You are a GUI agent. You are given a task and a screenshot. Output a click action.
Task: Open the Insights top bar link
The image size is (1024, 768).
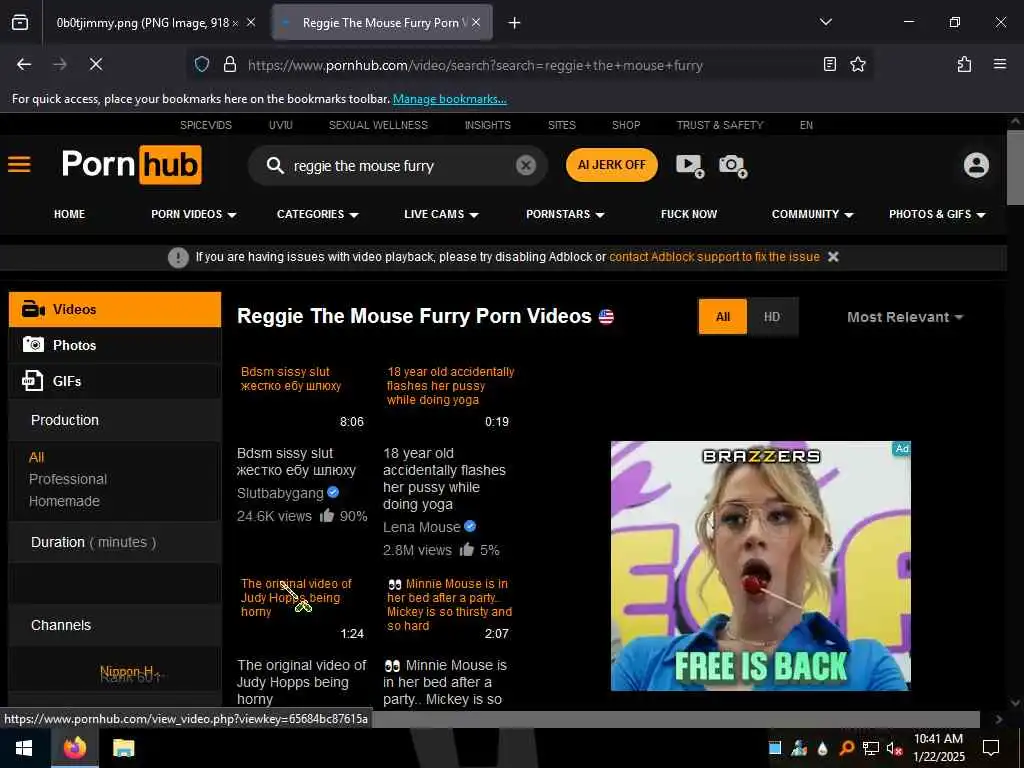pos(487,125)
